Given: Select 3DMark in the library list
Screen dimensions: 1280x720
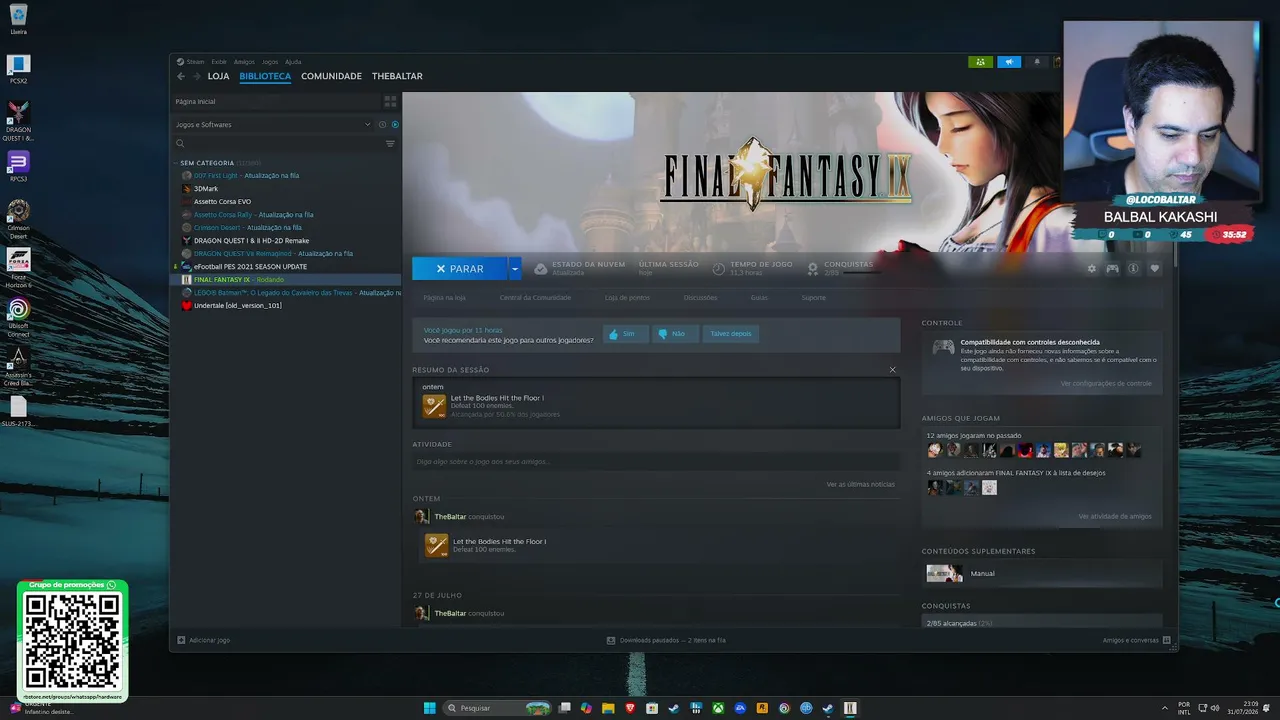Looking at the screenshot, I should (206, 189).
